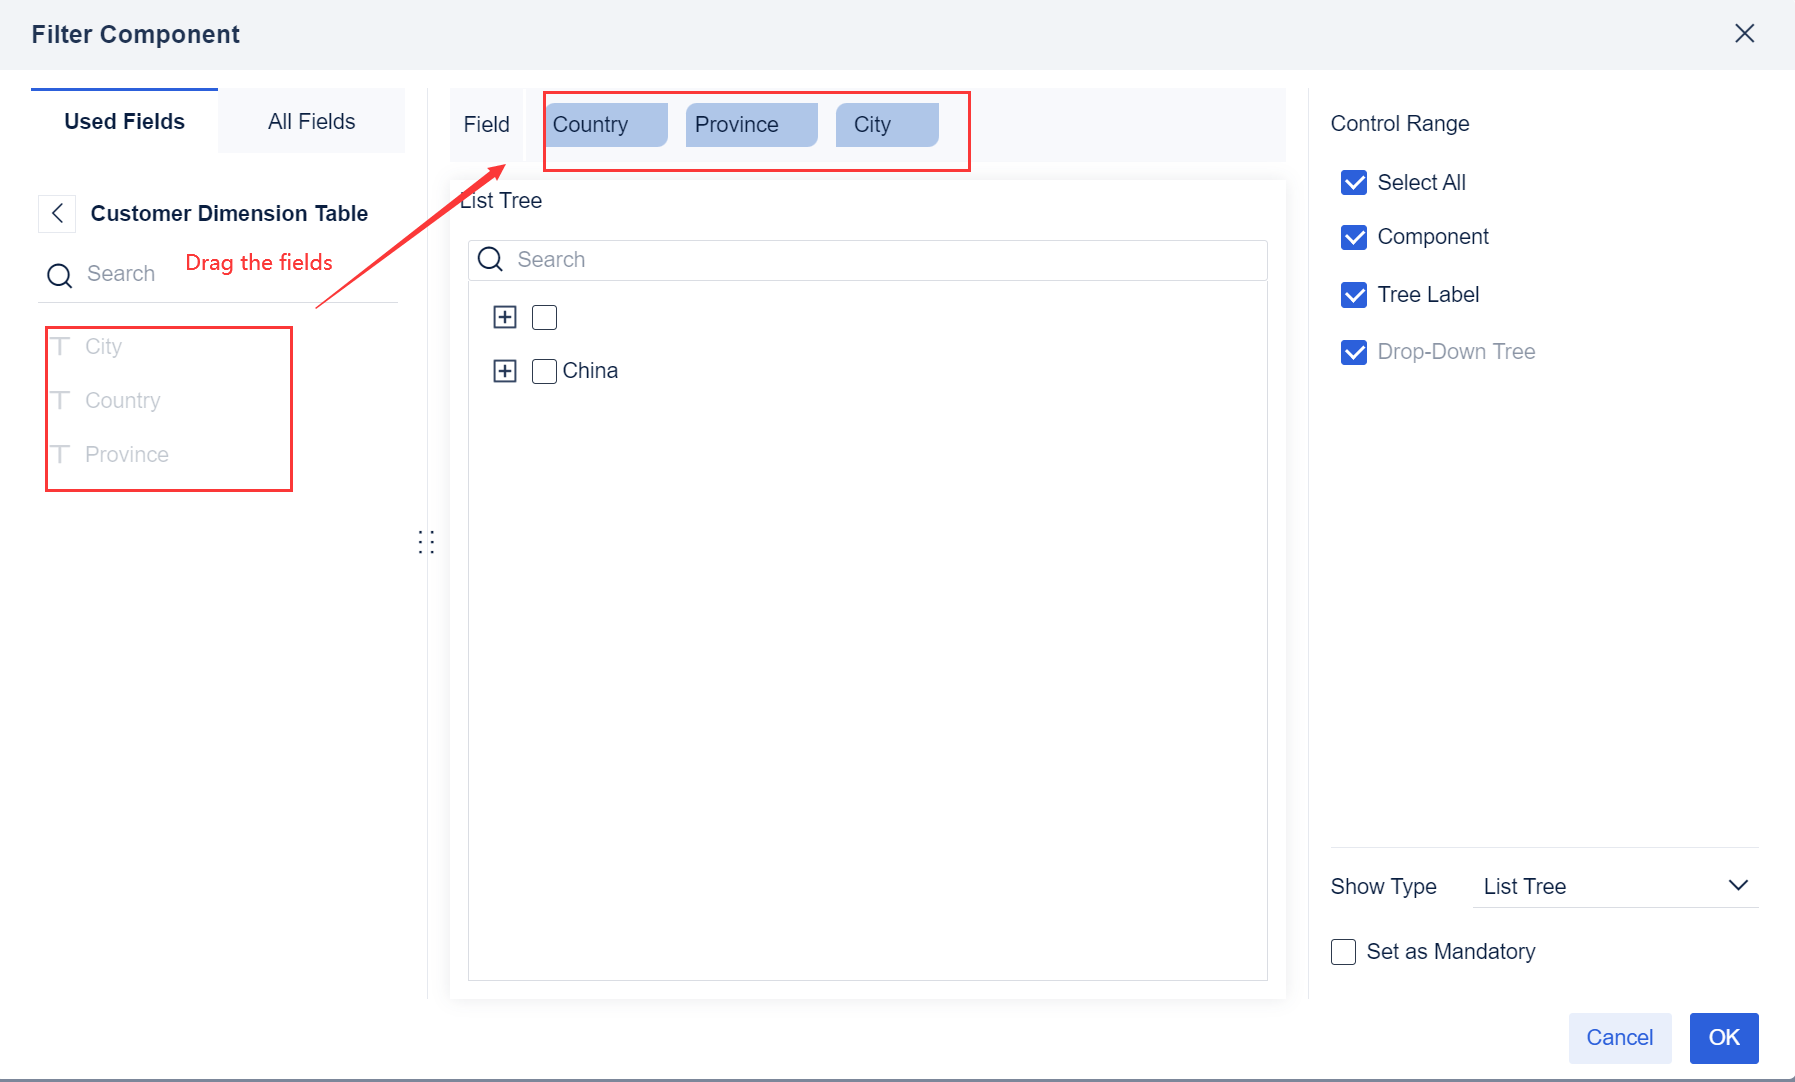Click the text-type icon beside Province field
The width and height of the screenshot is (1795, 1082).
tap(62, 454)
